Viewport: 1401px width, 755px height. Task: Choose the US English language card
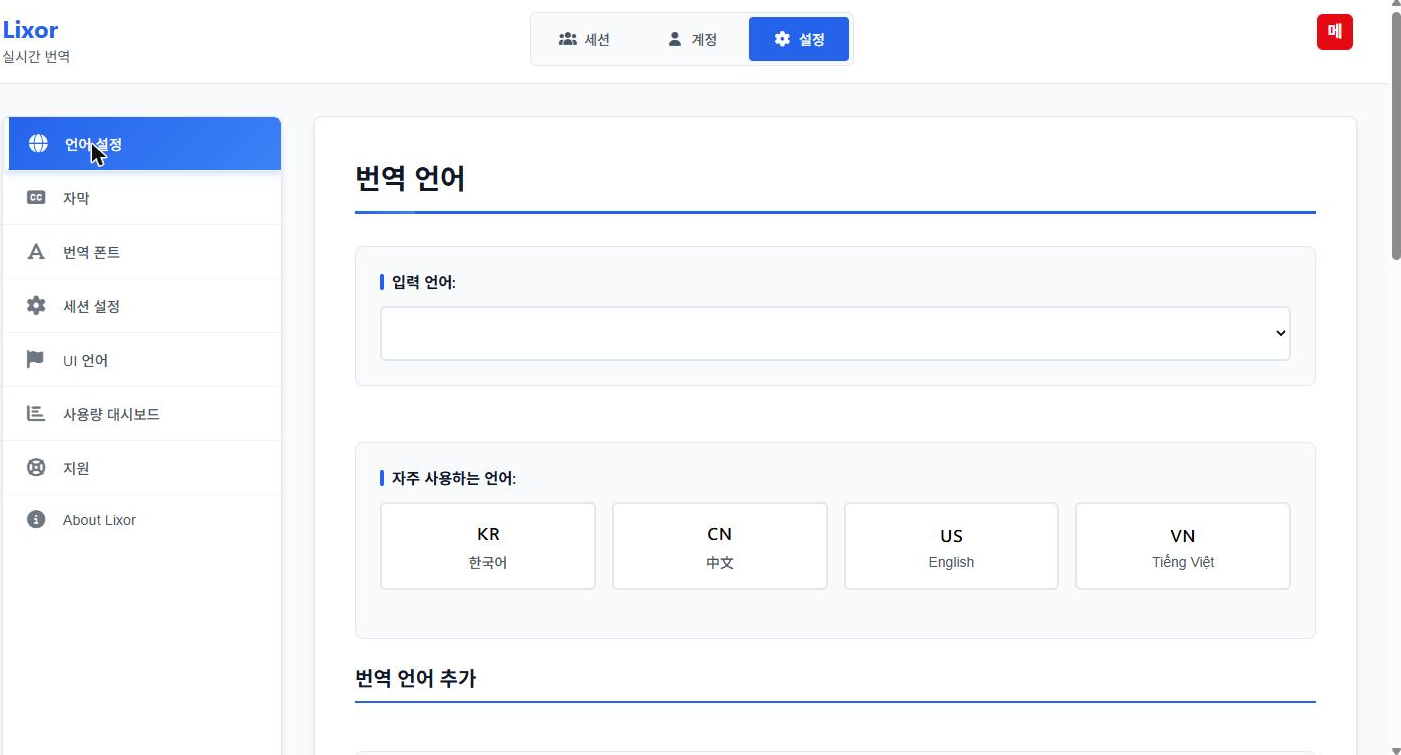point(951,546)
